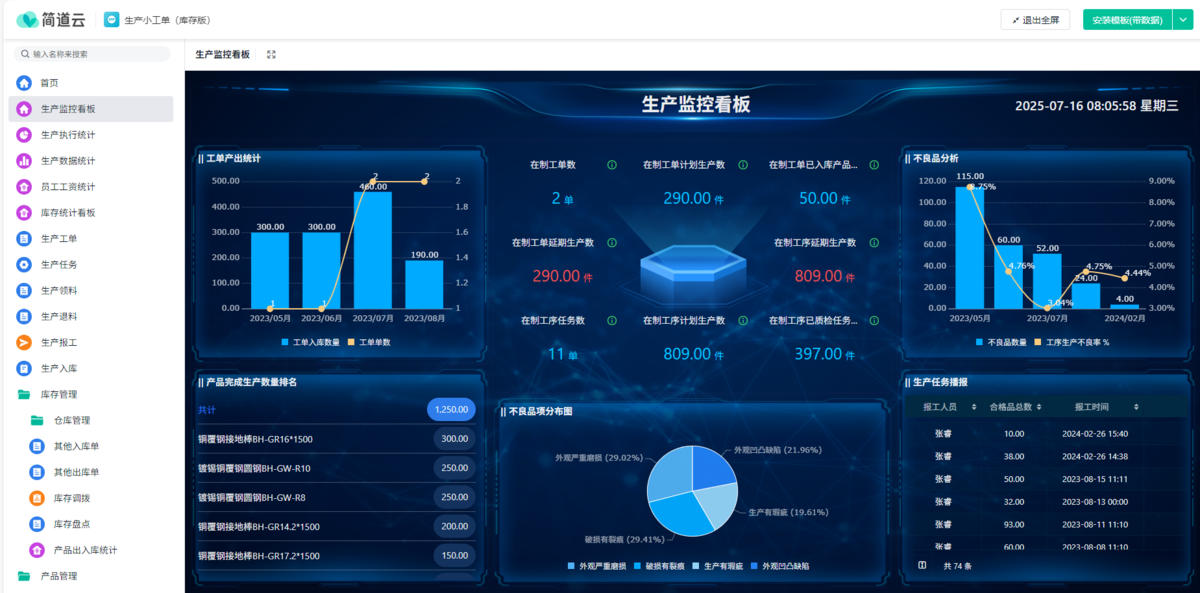Viewport: 1200px width, 593px height.
Task: Click the 简道云 logo
Action: pos(50,20)
